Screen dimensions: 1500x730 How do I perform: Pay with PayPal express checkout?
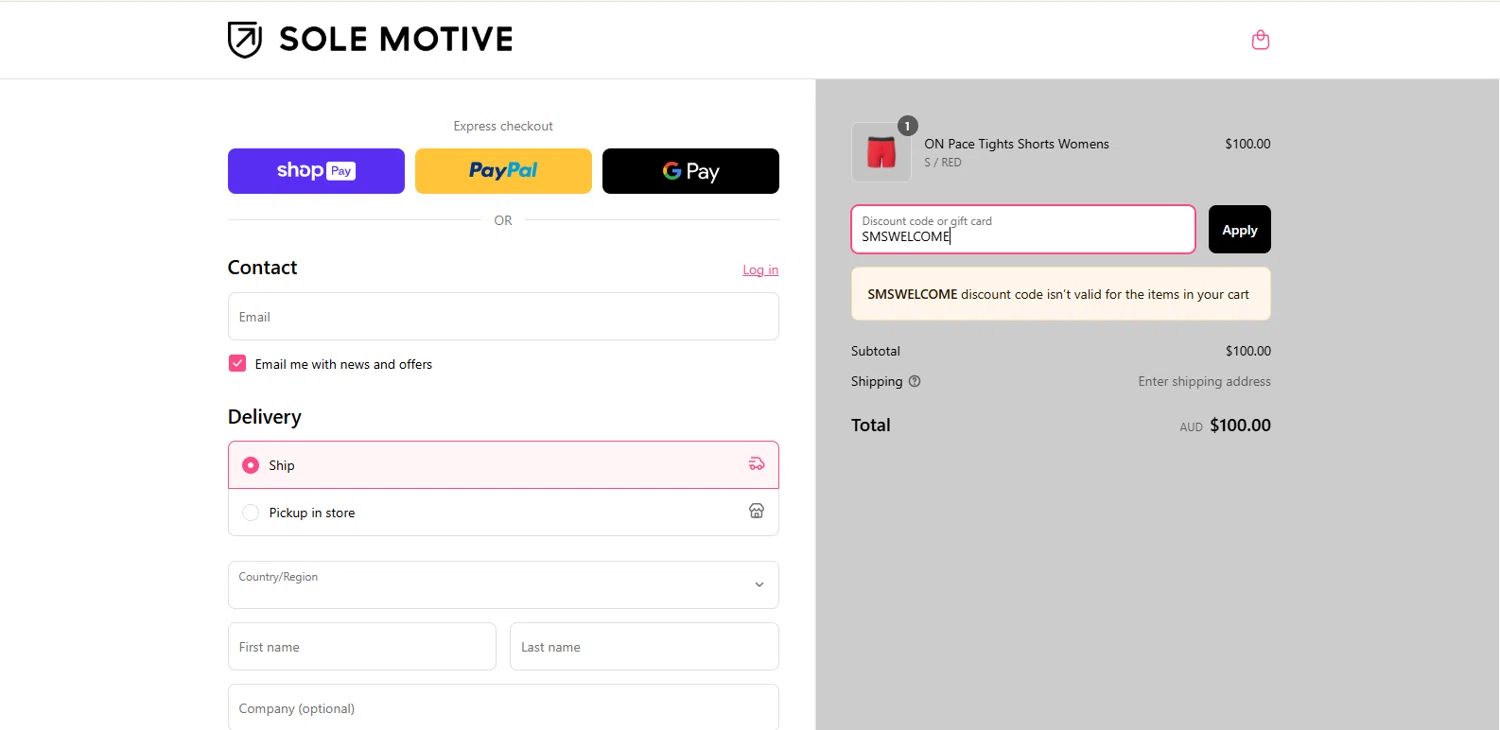[503, 171]
